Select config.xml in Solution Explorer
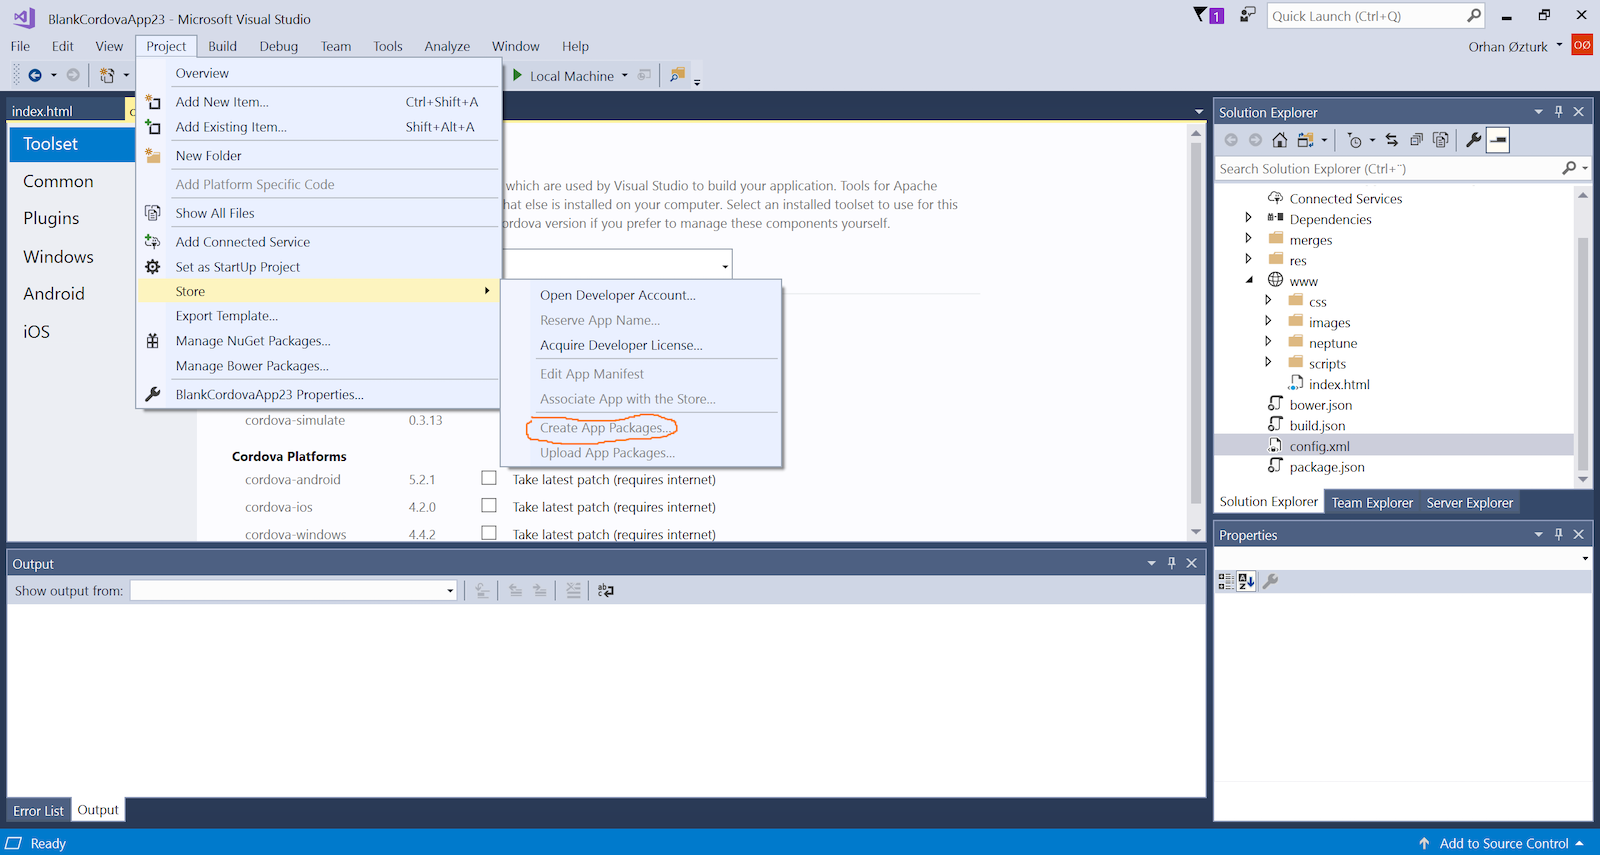Image resolution: width=1600 pixels, height=855 pixels. tap(1319, 446)
